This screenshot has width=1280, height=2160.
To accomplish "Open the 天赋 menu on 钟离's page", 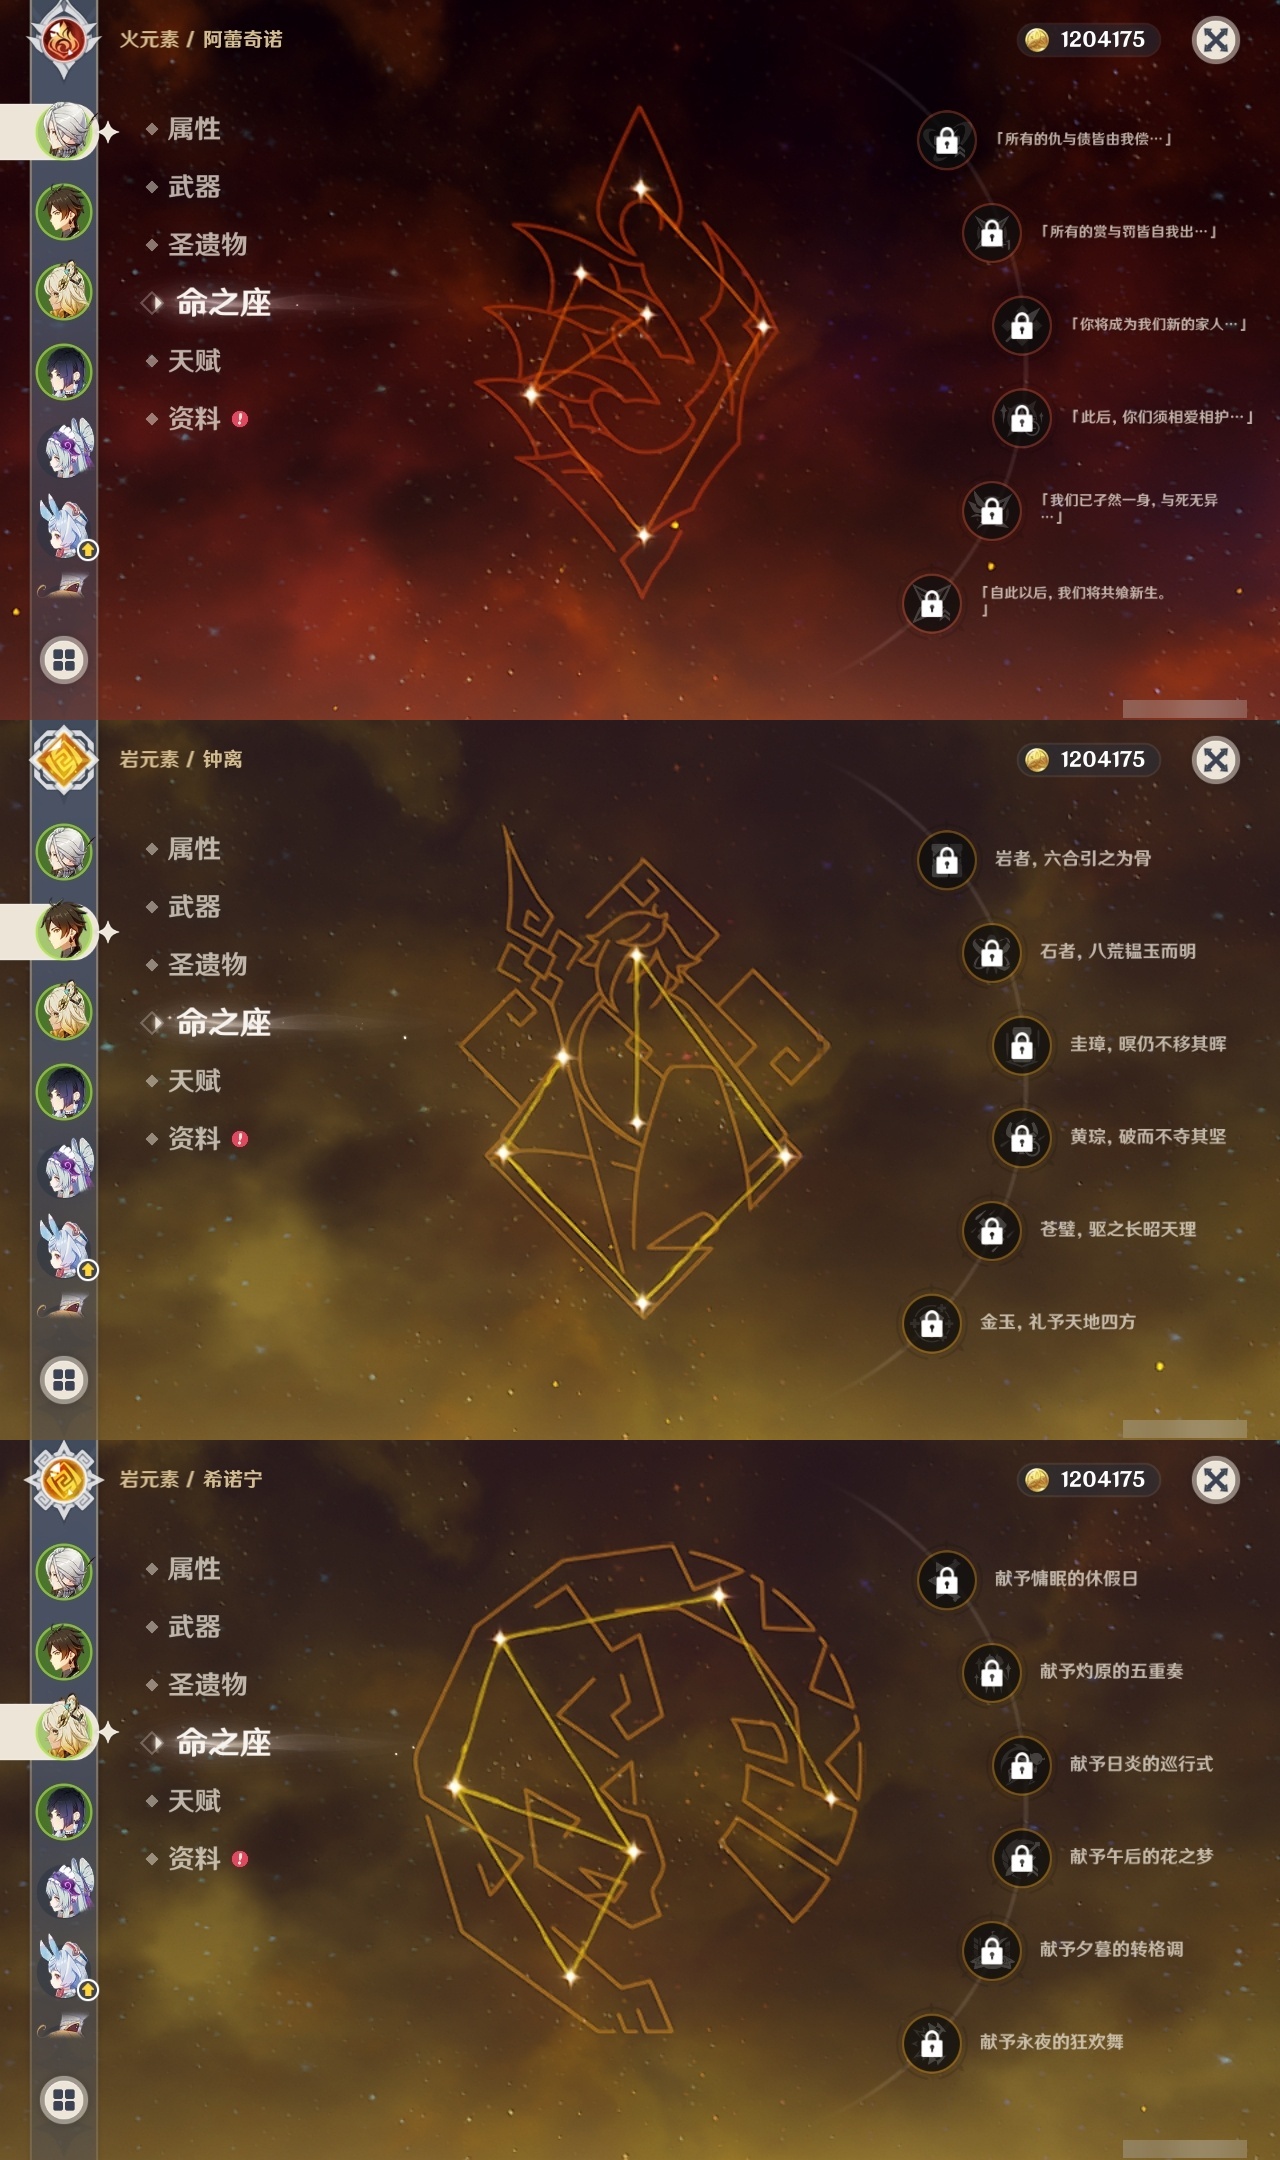I will (x=194, y=1081).
